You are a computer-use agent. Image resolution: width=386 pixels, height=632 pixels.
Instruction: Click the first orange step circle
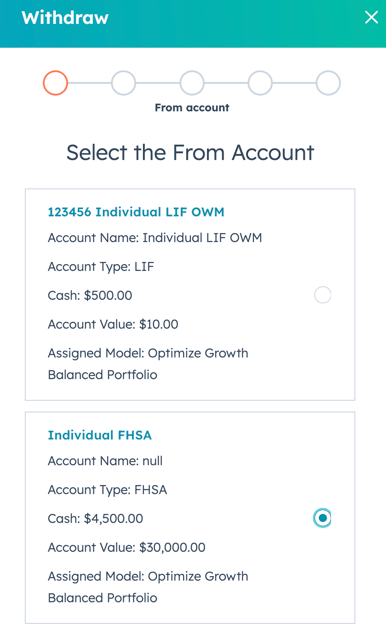(55, 83)
